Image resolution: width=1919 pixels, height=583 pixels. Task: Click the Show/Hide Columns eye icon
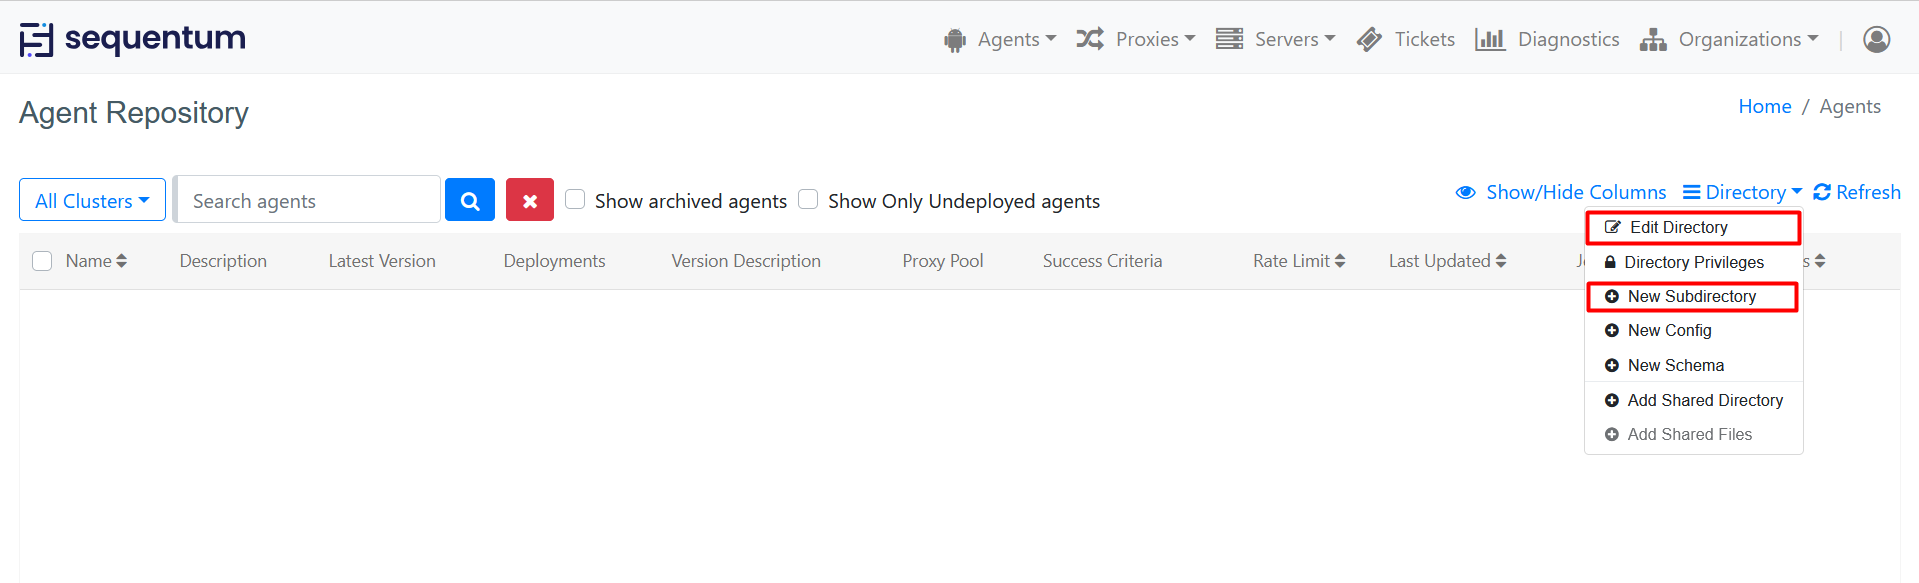[x=1465, y=192]
